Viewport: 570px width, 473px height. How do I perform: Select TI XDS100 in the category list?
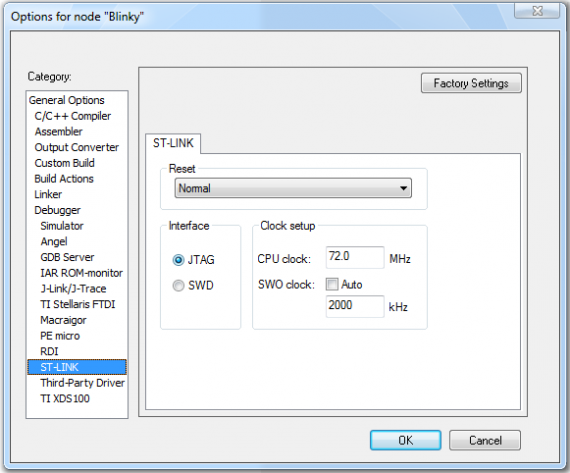(65, 398)
